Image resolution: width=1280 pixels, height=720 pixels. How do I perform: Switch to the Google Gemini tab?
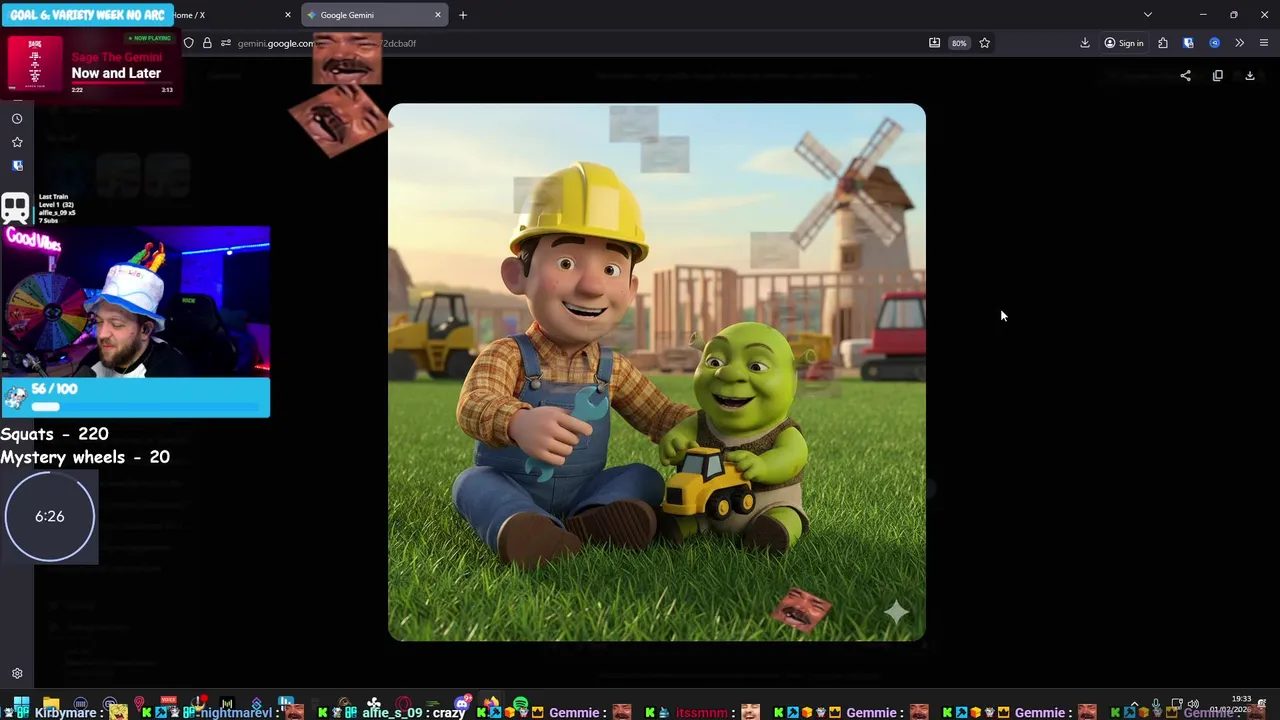(374, 15)
